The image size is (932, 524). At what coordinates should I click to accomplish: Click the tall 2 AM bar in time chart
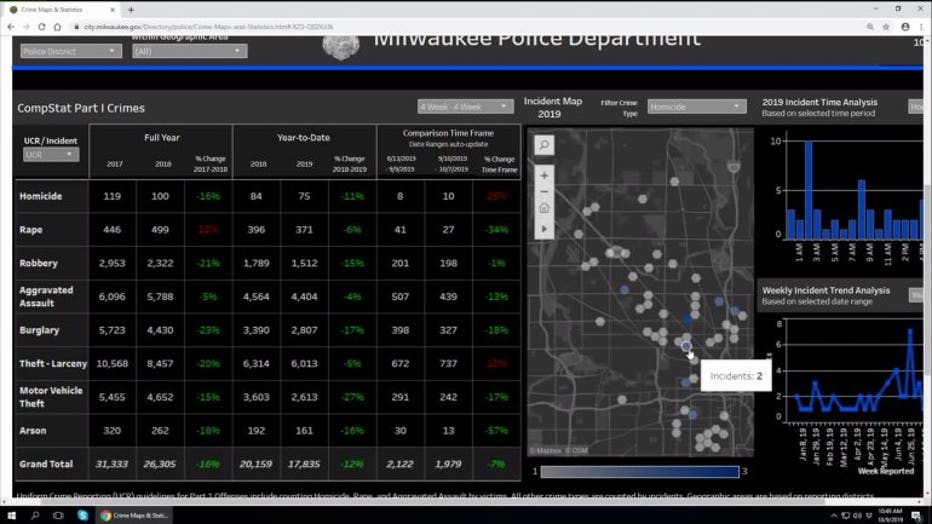(x=808, y=190)
